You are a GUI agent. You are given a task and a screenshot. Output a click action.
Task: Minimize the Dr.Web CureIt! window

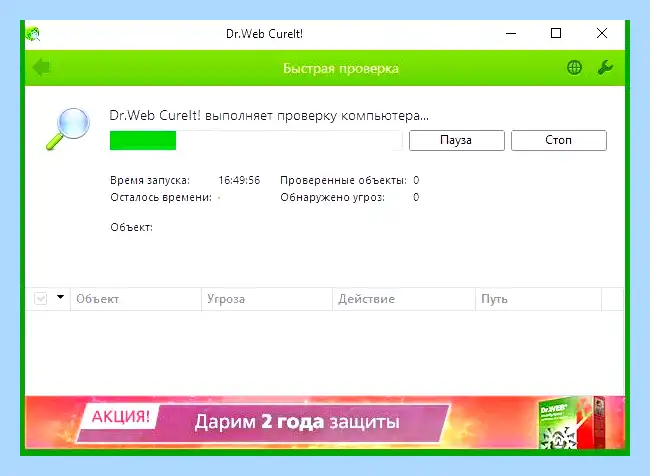coord(511,33)
